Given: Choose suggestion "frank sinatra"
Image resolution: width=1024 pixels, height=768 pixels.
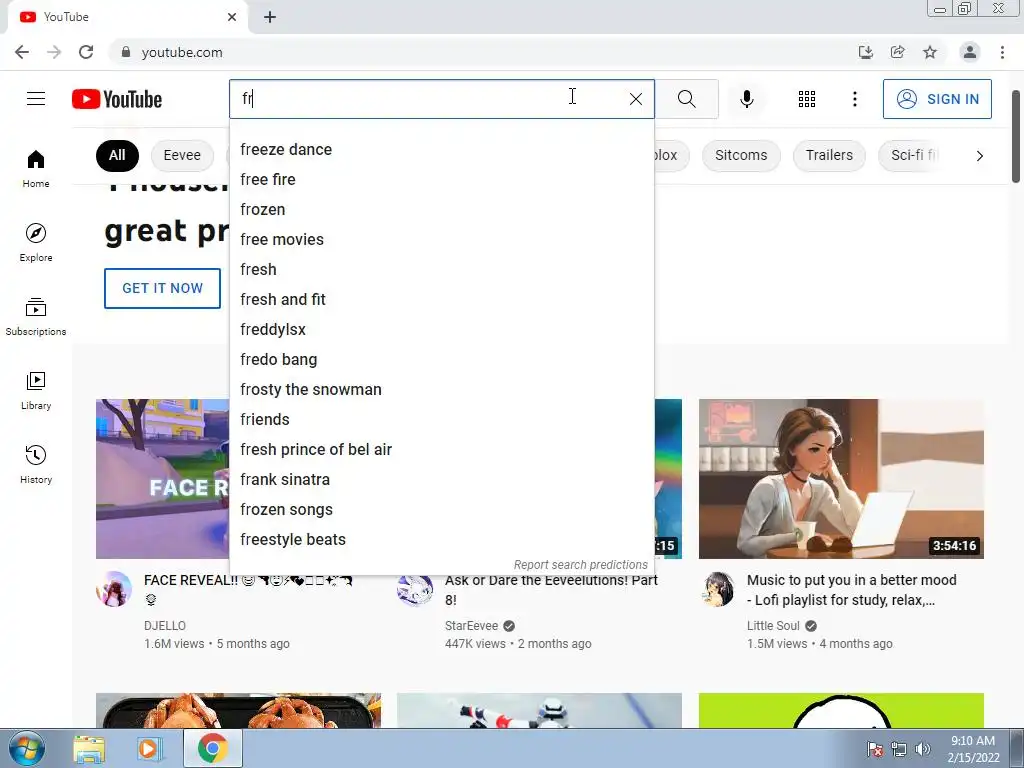Looking at the screenshot, I should (441, 480).
